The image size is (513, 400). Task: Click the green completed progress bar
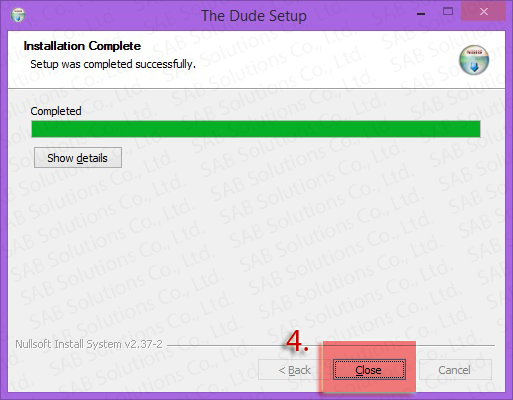click(256, 129)
